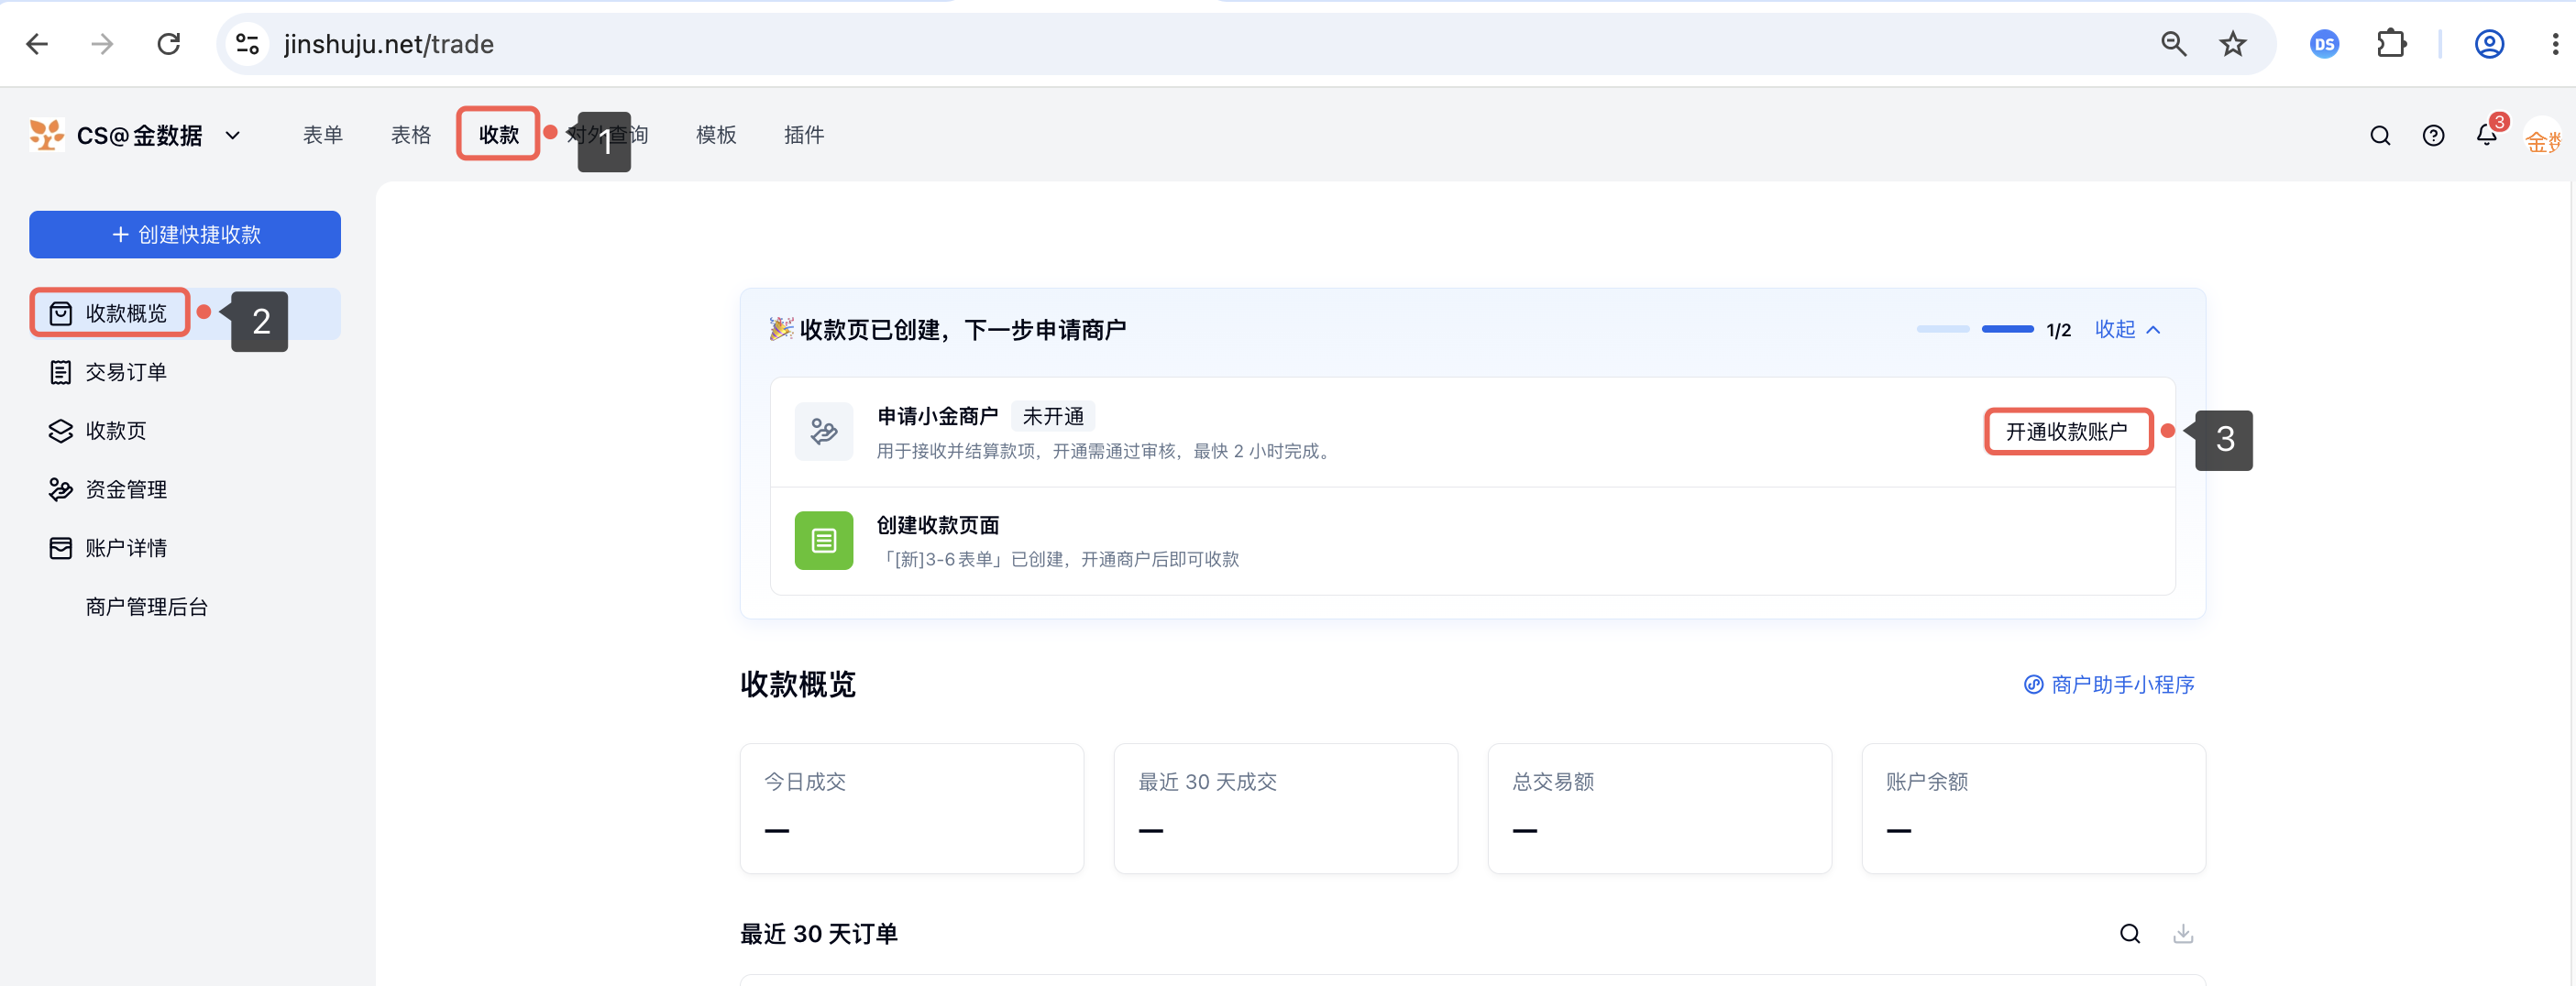Click the 今日成交 stat card
This screenshot has height=986, width=2576.
coord(911,808)
